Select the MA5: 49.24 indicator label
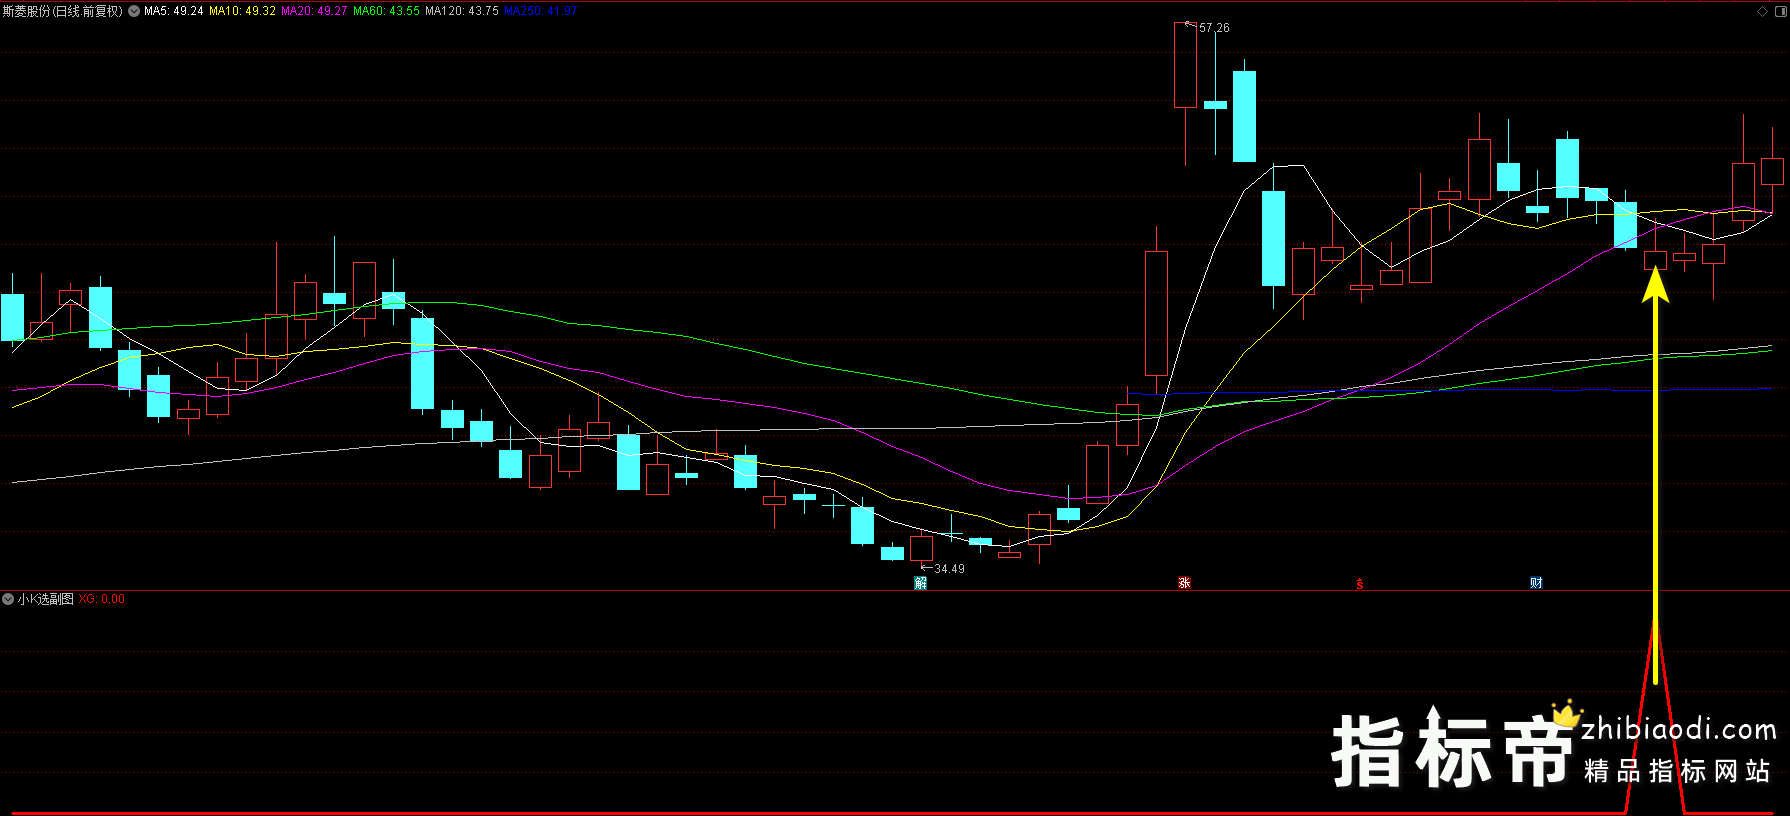 pyautogui.click(x=174, y=11)
